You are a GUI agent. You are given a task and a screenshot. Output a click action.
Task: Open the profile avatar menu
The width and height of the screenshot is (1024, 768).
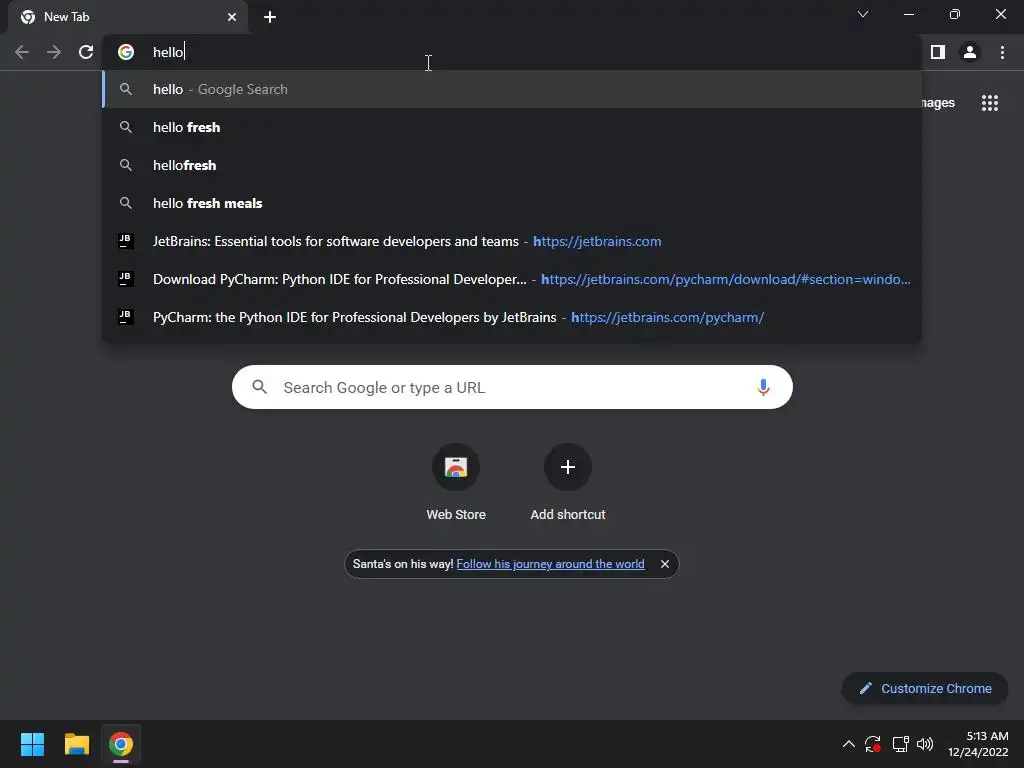point(970,52)
